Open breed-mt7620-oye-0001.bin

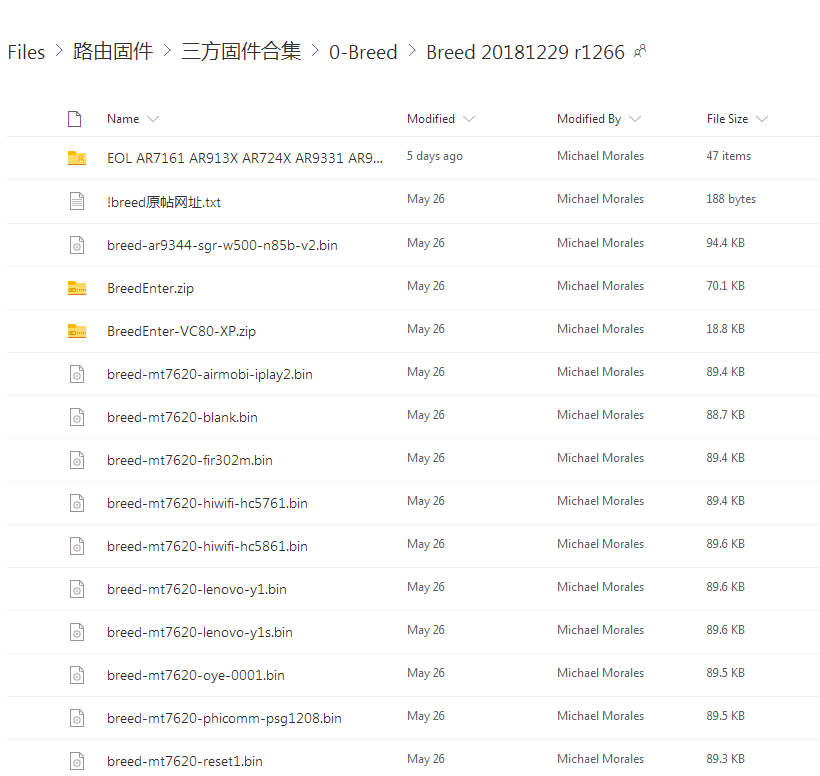196,675
